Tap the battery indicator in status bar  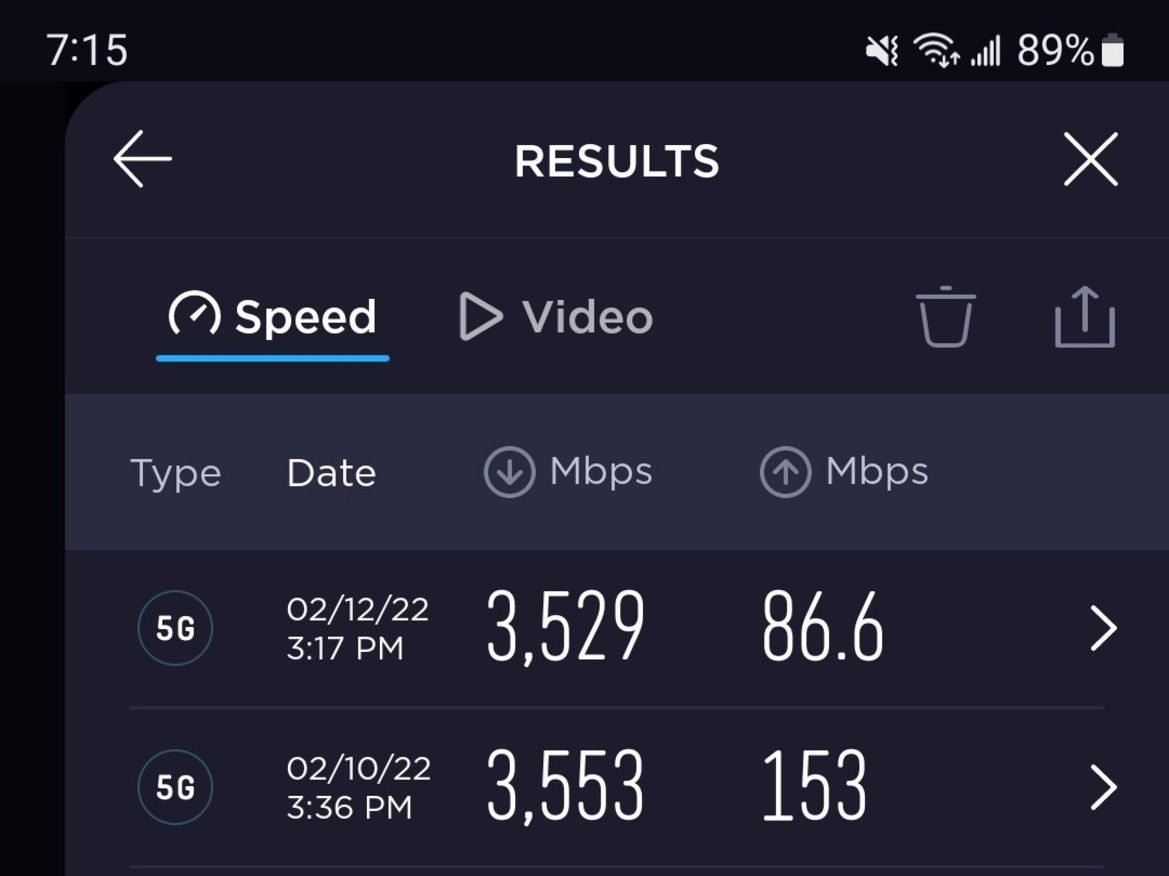tap(1112, 51)
